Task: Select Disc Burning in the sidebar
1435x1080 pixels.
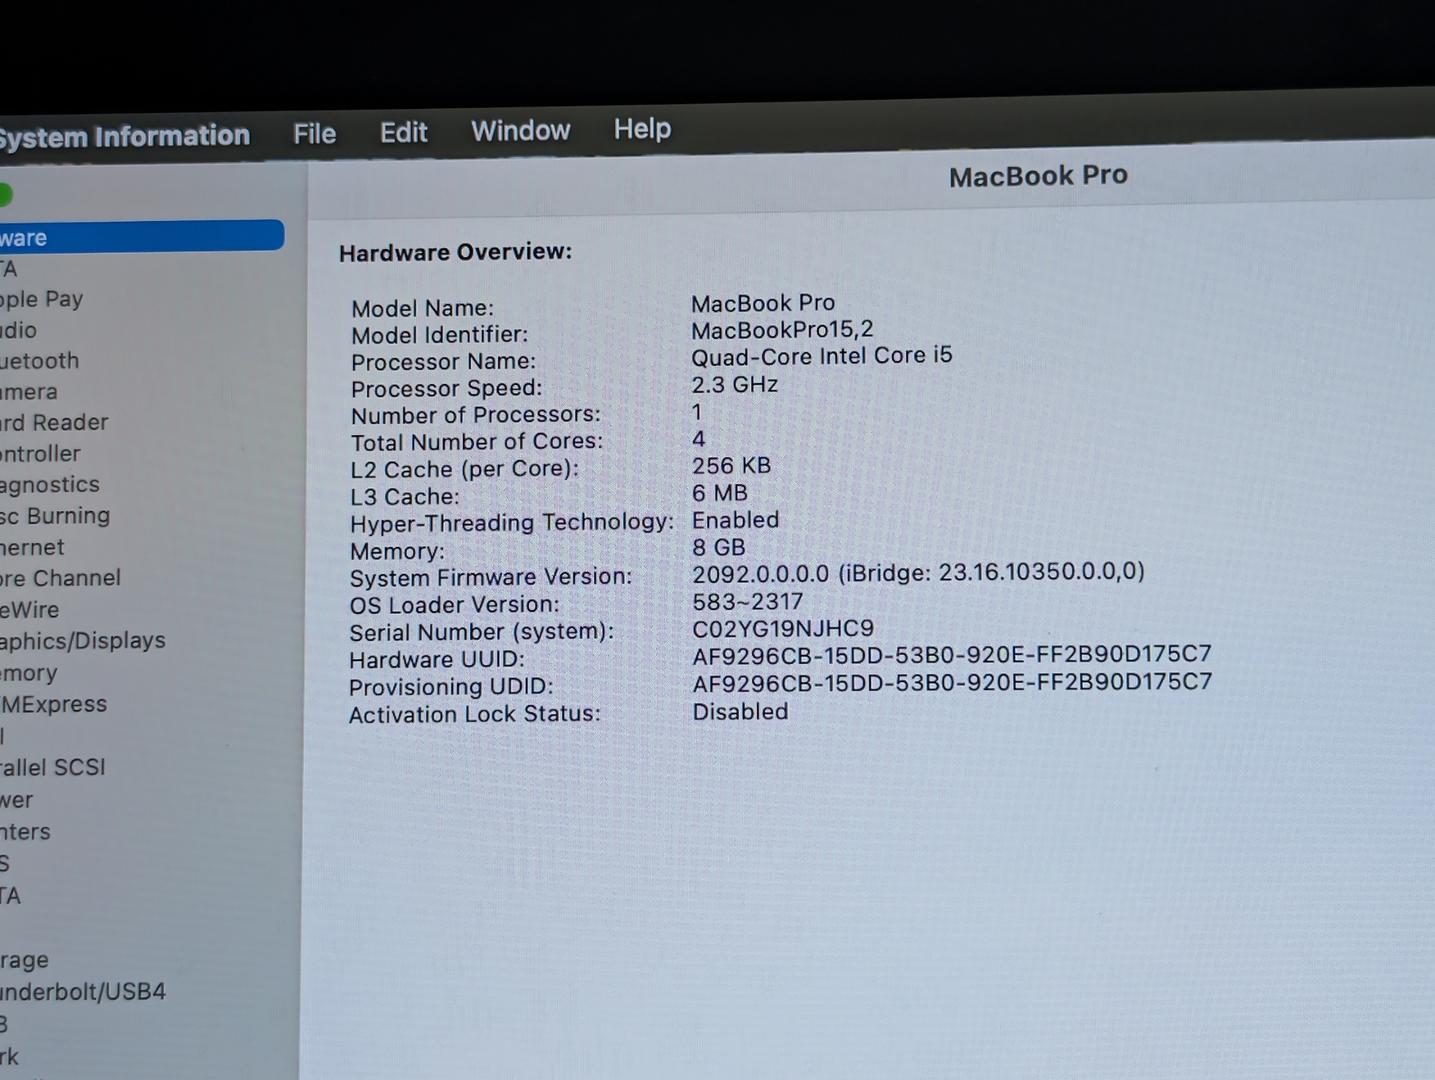Action: tap(55, 516)
